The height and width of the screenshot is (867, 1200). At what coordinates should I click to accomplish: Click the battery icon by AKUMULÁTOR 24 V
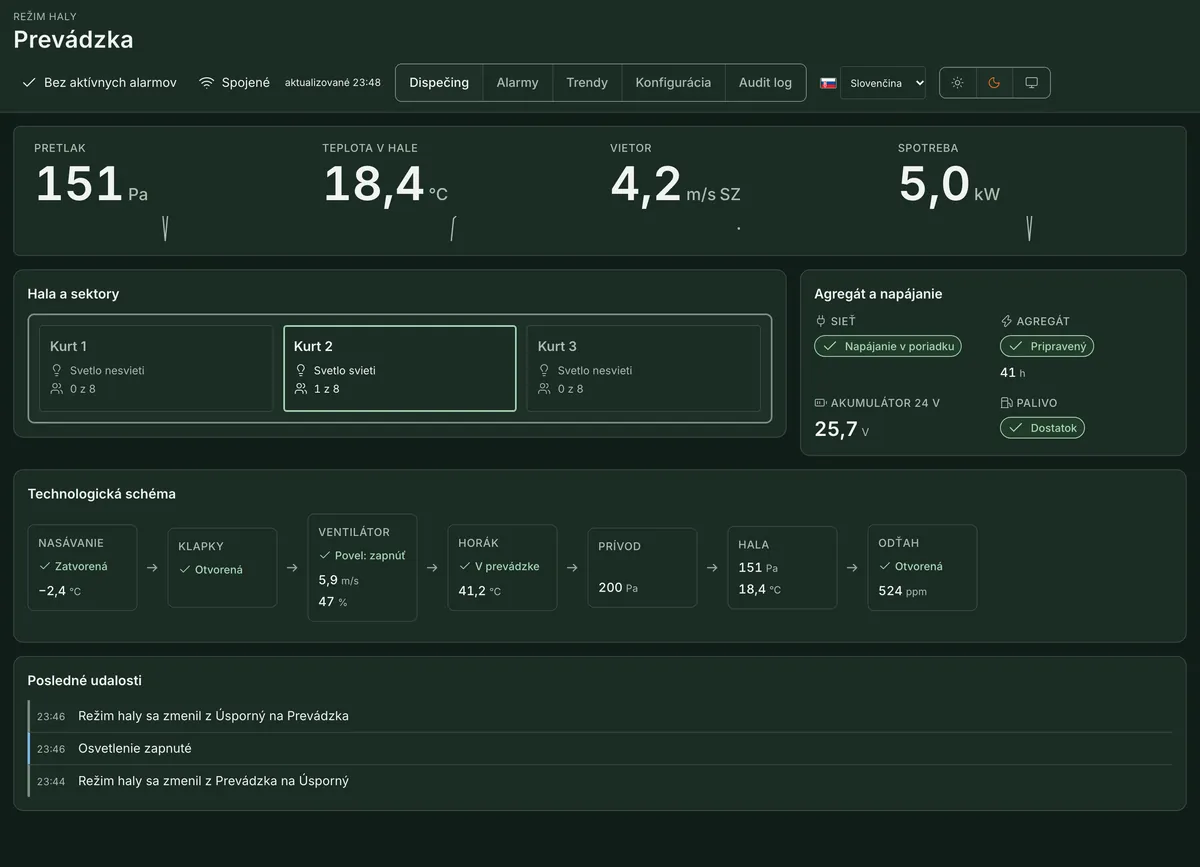821,403
